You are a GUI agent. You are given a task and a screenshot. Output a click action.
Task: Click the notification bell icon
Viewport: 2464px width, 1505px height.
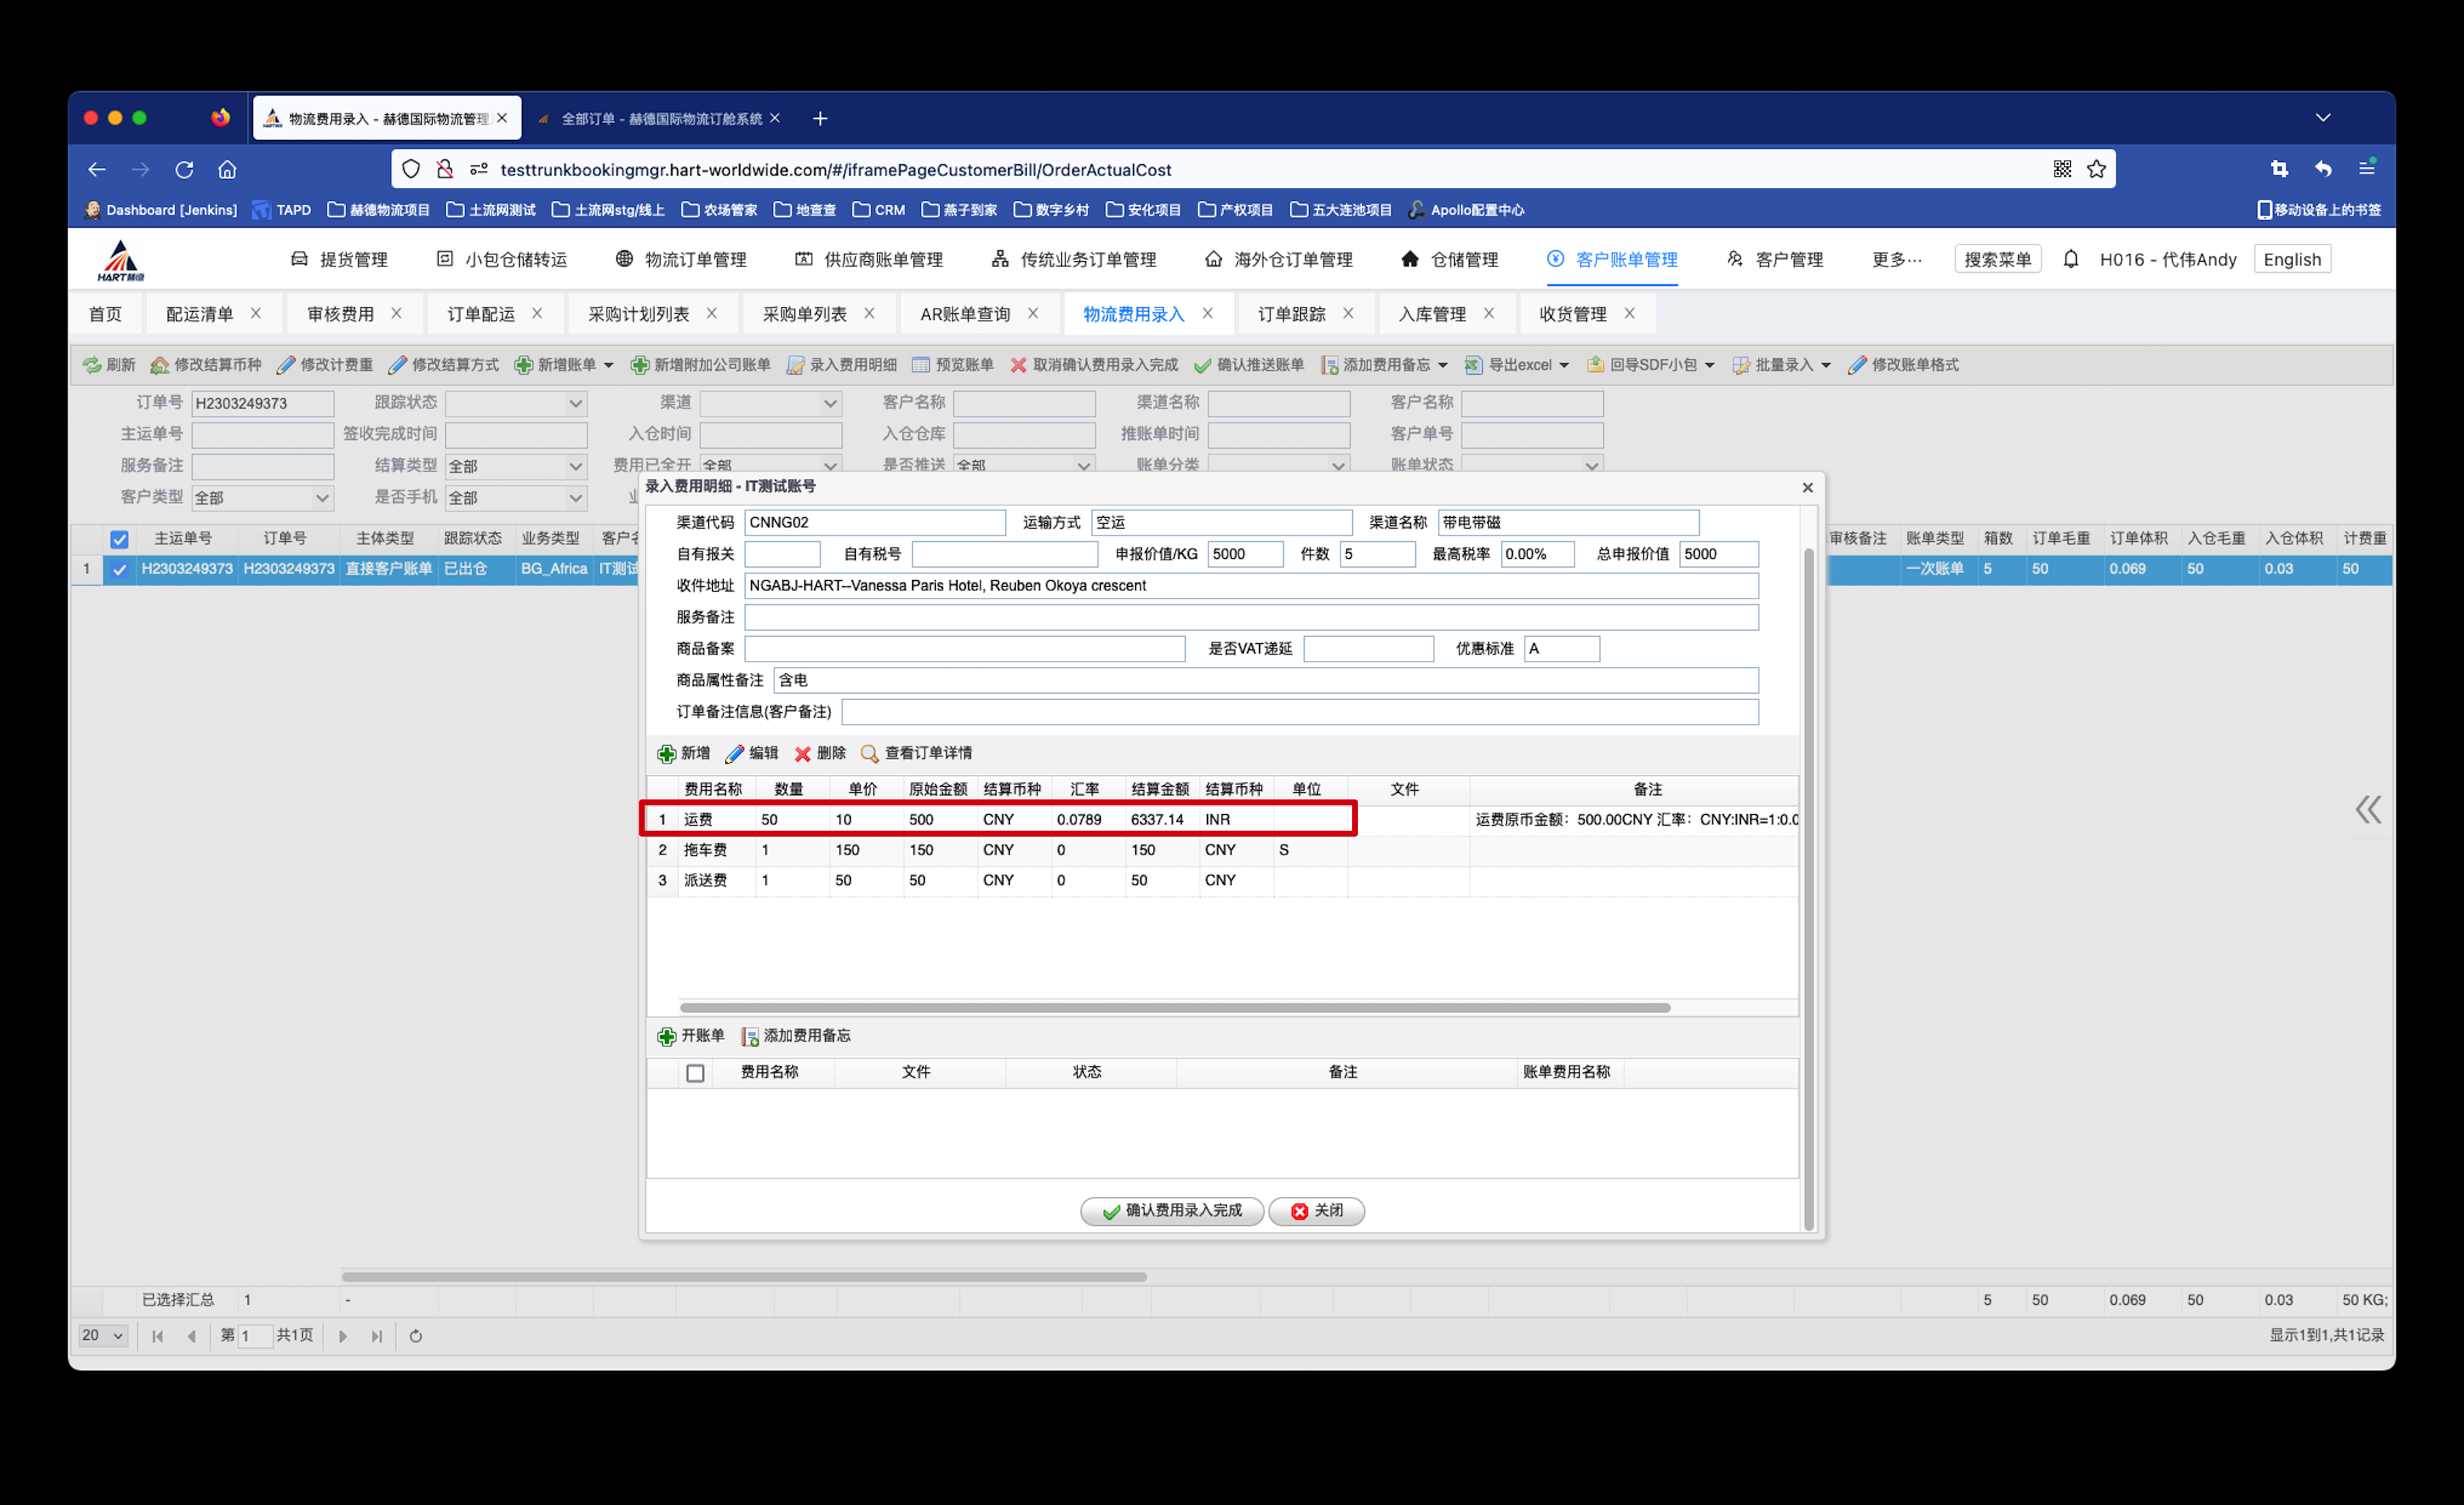pyautogui.click(x=2070, y=259)
